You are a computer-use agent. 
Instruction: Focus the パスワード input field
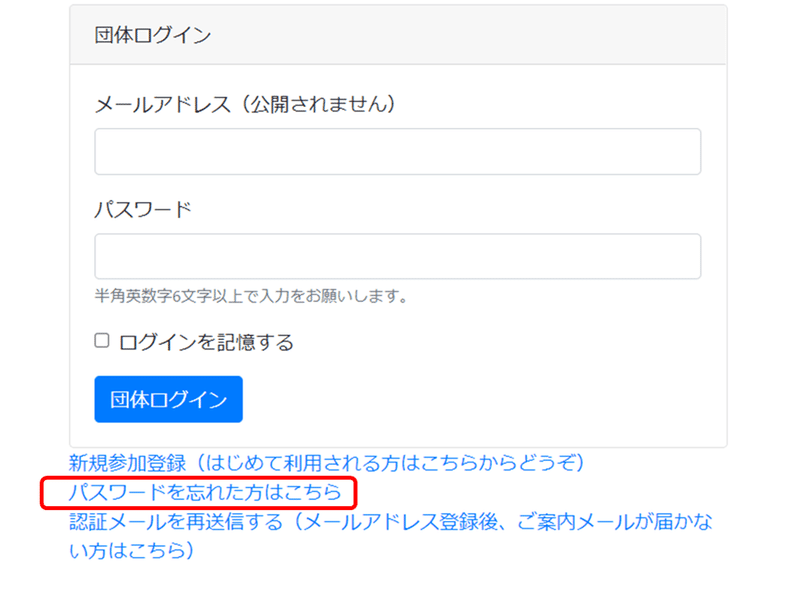(397, 256)
